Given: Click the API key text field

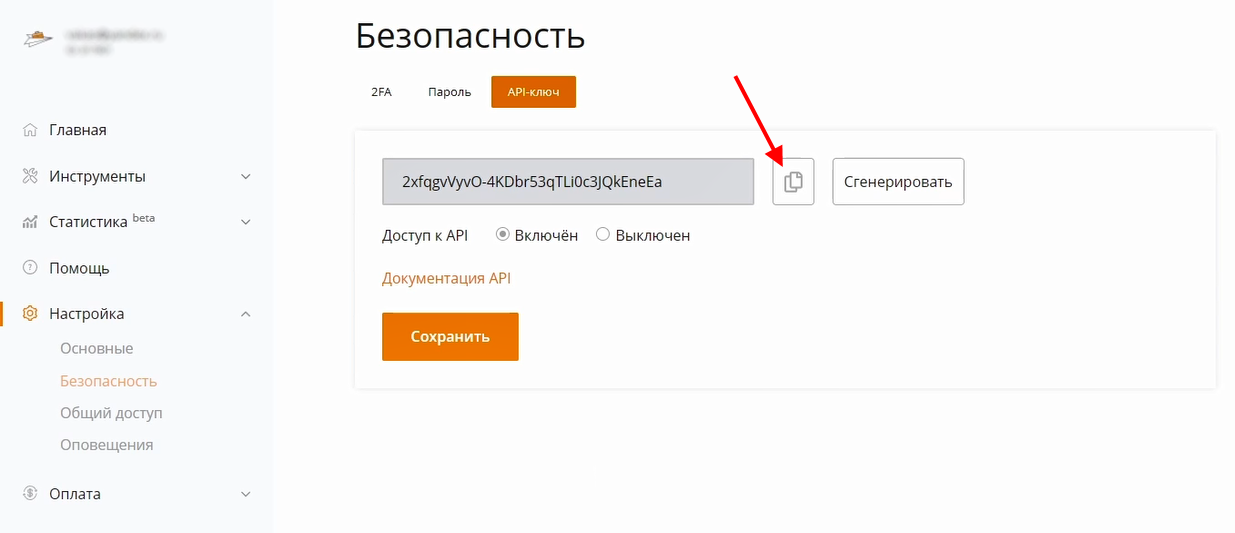Looking at the screenshot, I should click(567, 182).
